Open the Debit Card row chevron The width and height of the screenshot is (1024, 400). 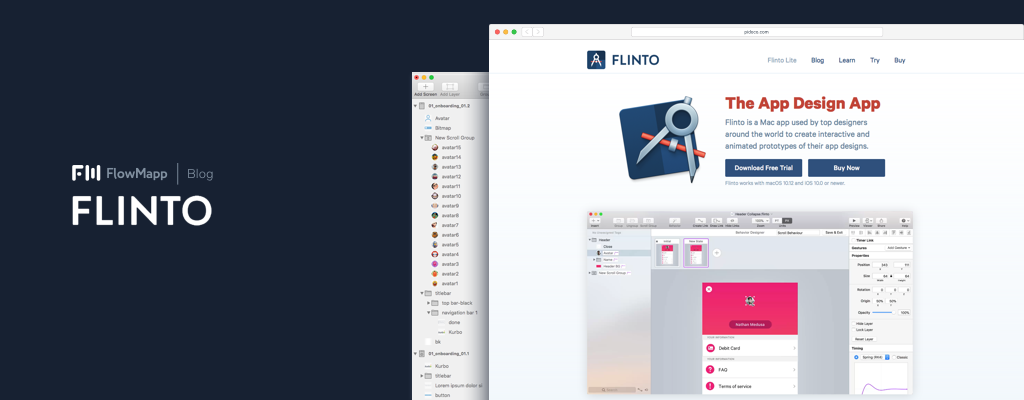794,348
